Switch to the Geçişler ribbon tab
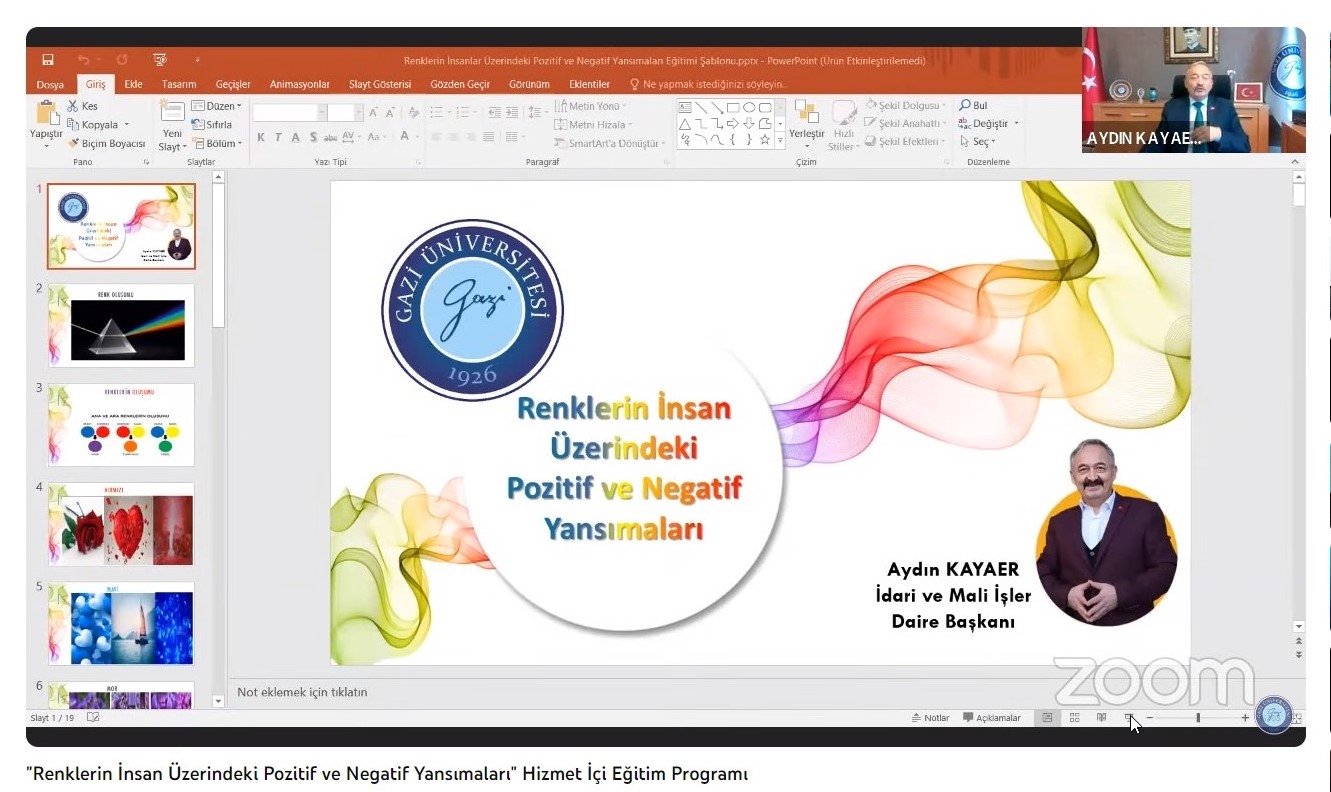 (232, 85)
